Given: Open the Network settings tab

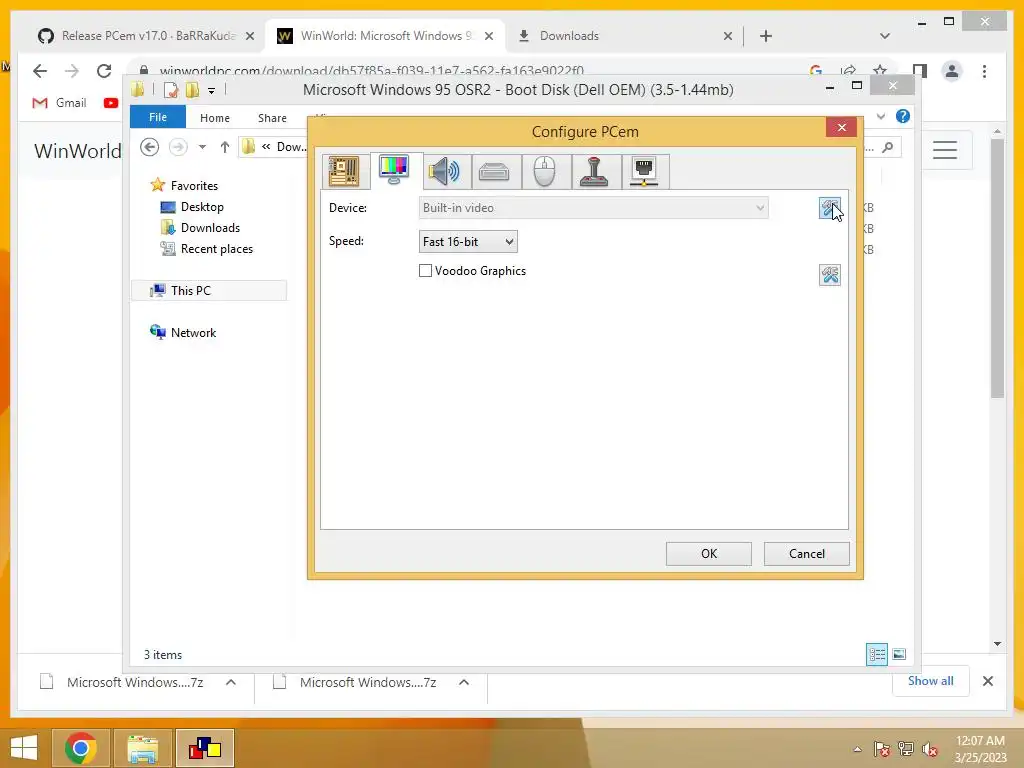Looking at the screenshot, I should pos(645,172).
